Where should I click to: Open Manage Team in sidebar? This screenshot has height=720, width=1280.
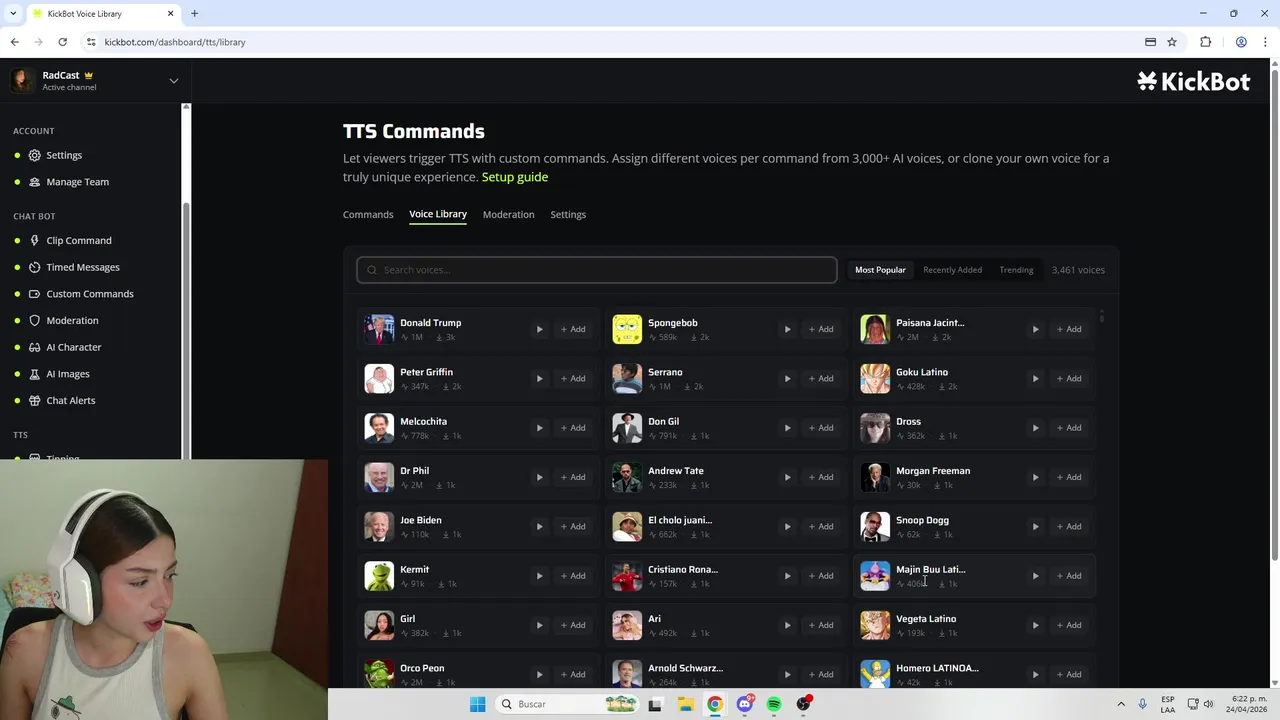pos(77,182)
